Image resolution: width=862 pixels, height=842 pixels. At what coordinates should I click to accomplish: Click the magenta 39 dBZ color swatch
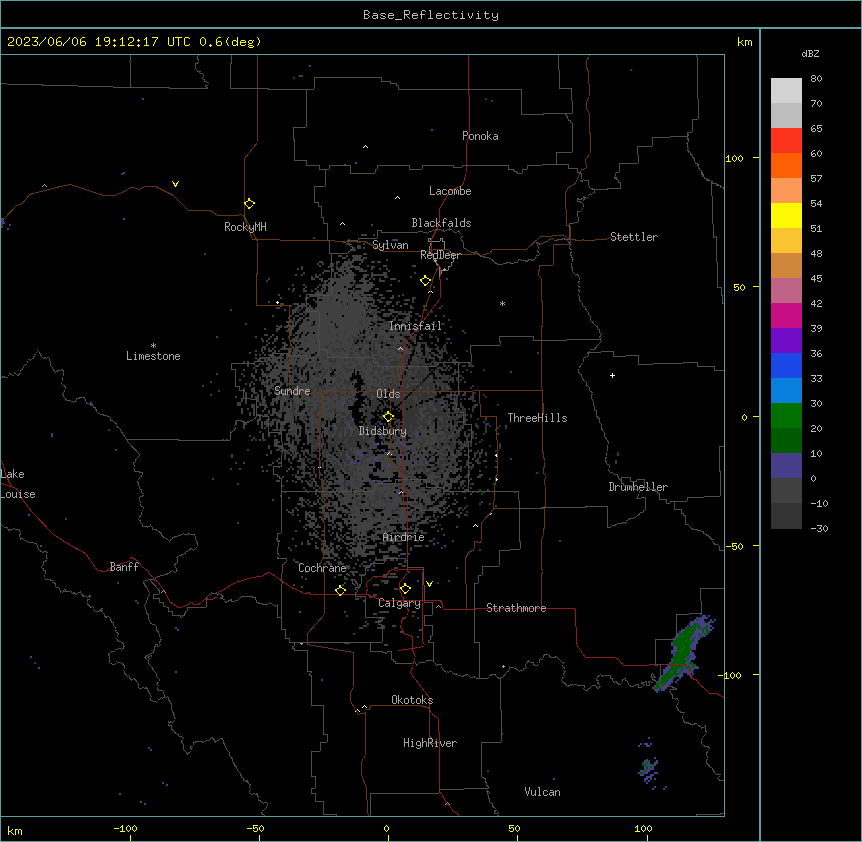[x=786, y=315]
